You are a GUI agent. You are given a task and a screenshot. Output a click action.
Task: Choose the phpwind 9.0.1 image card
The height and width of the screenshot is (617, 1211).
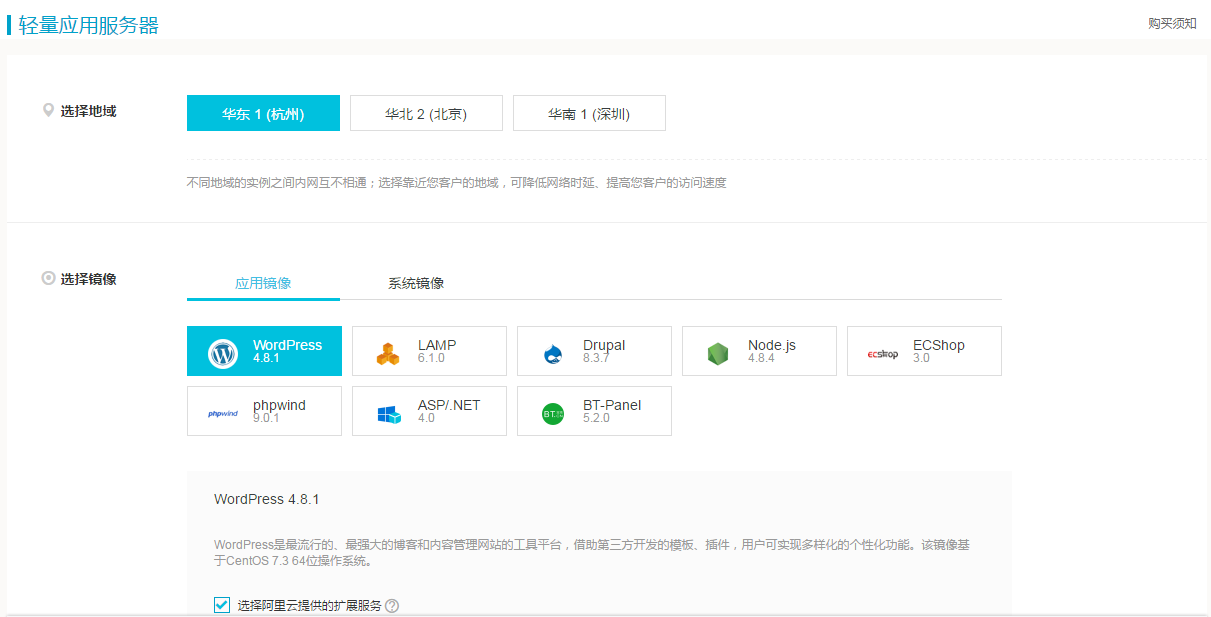264,411
